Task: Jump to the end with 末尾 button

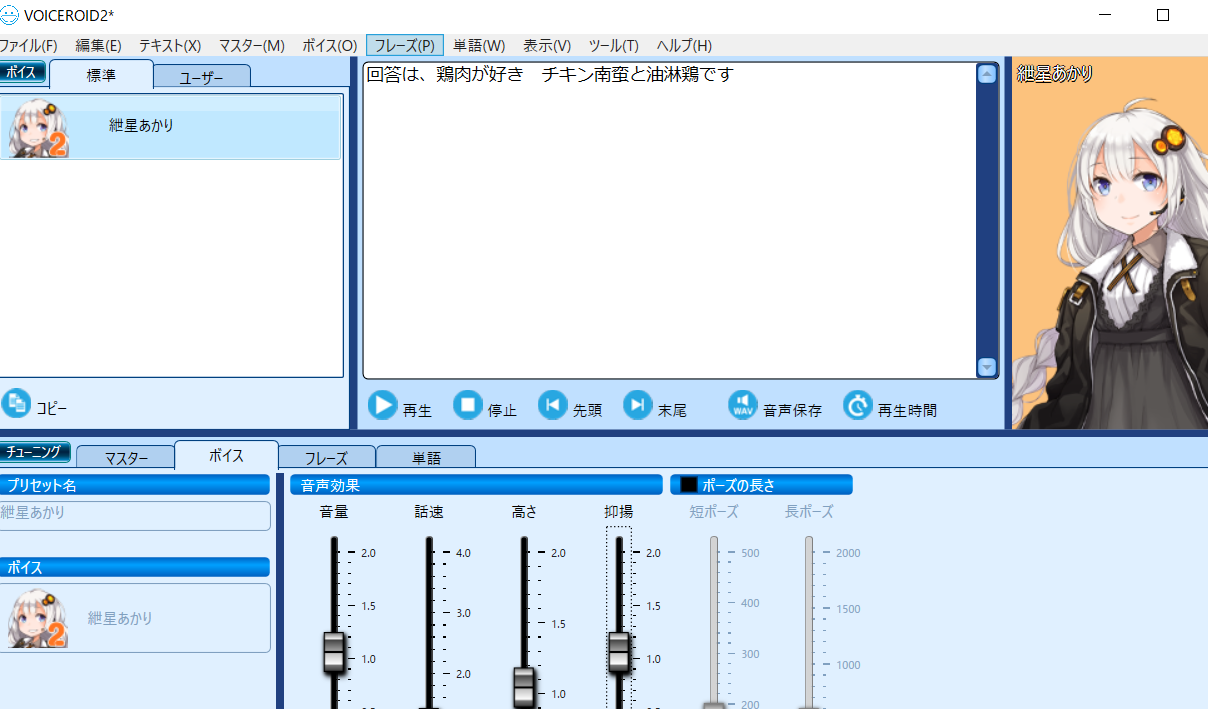Action: coord(638,405)
